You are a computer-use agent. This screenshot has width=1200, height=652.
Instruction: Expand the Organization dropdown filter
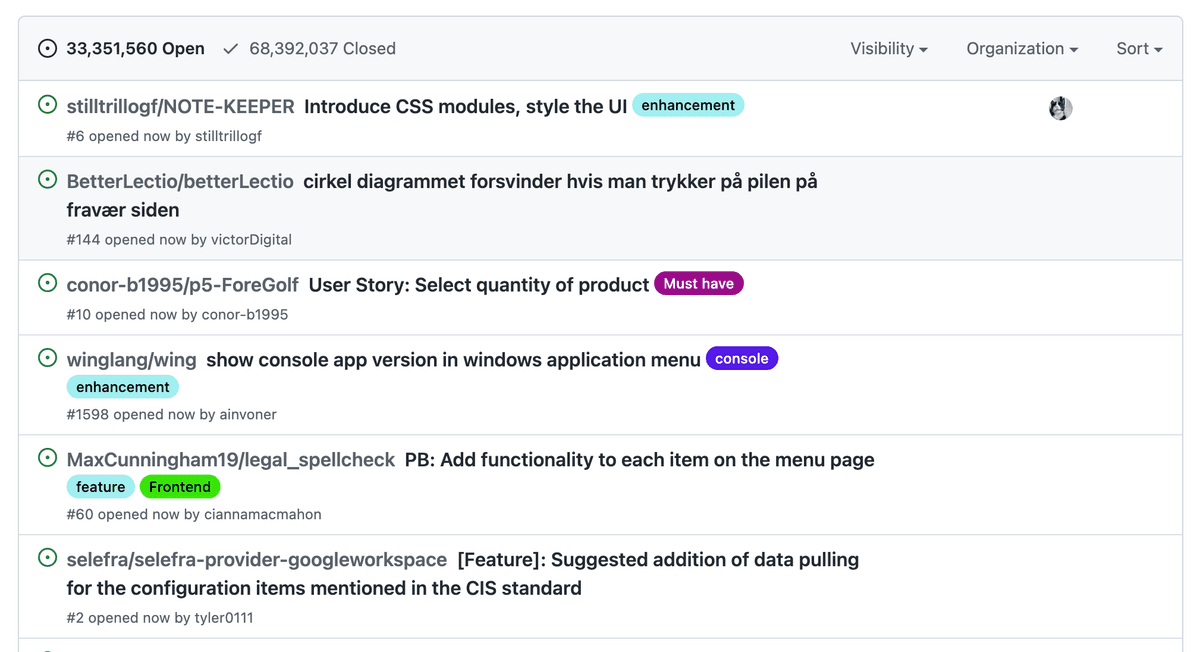click(x=1022, y=48)
